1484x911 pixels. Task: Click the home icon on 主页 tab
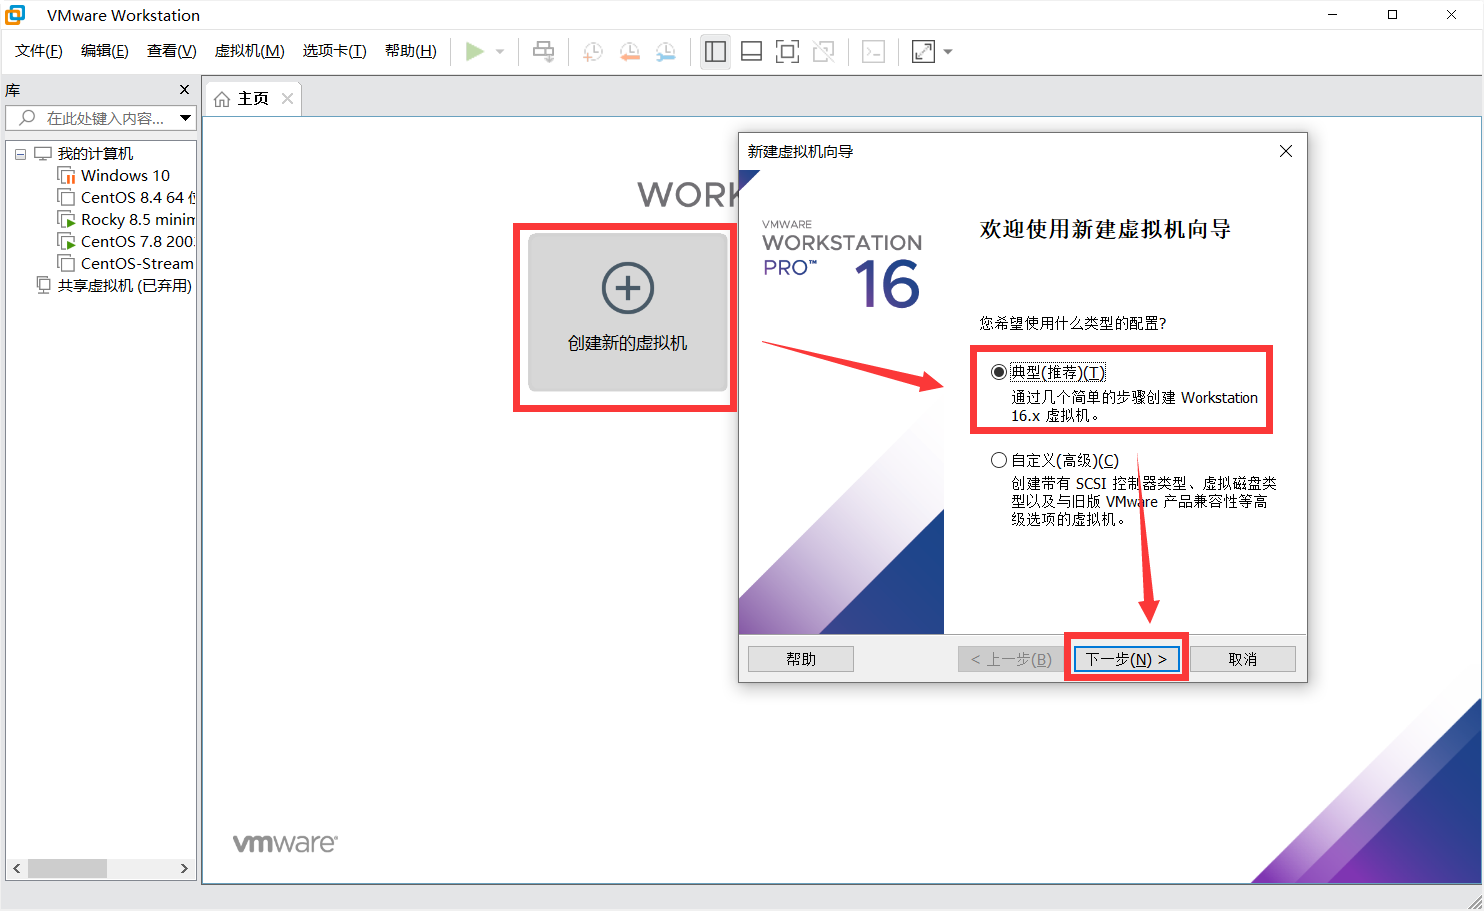coord(222,99)
